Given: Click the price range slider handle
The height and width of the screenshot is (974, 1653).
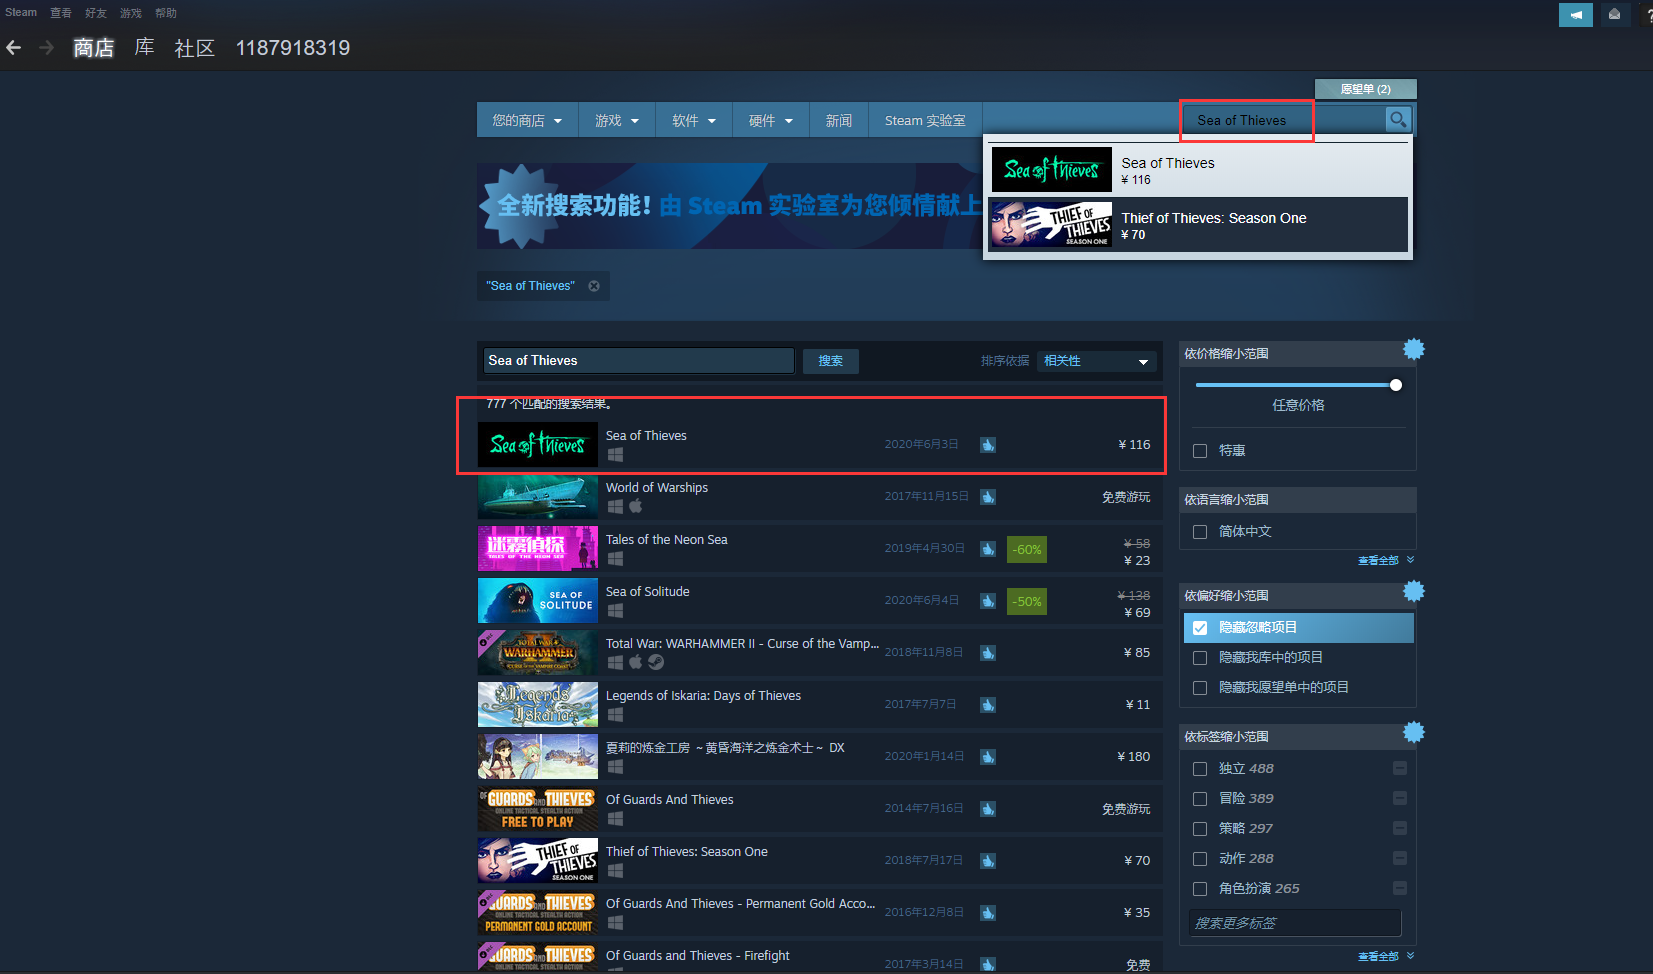Looking at the screenshot, I should pyautogui.click(x=1396, y=385).
